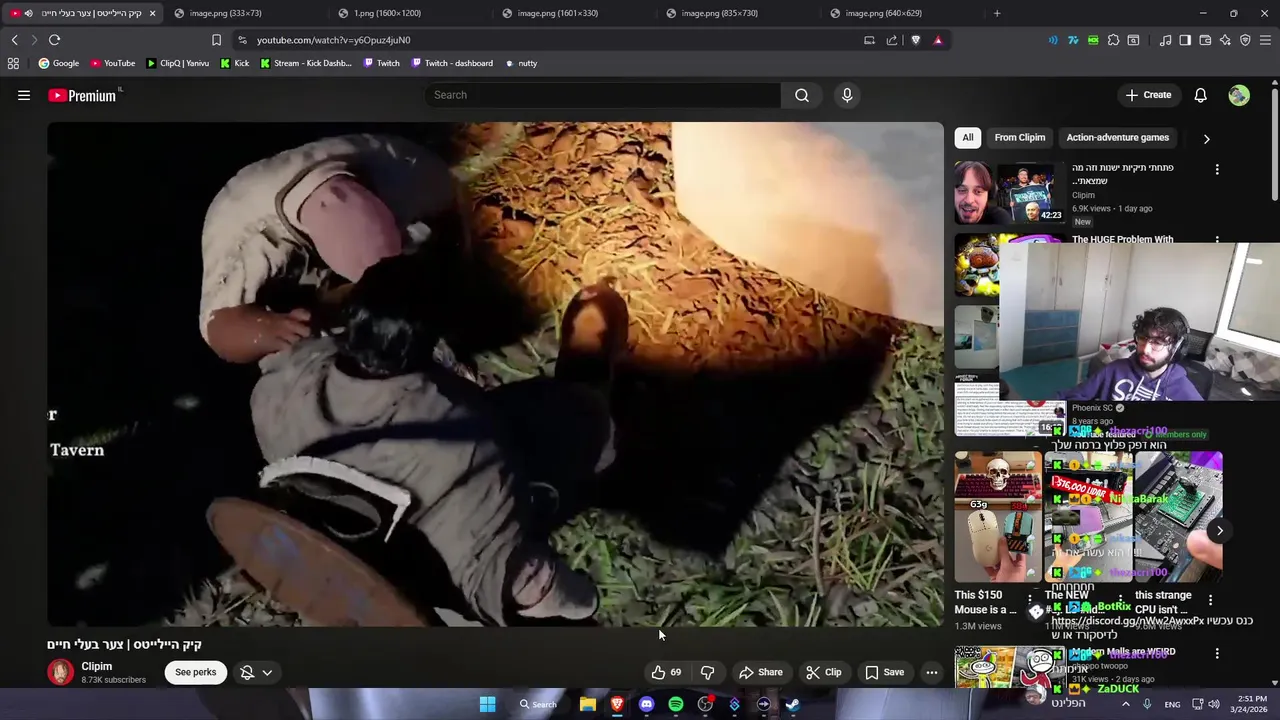Open the YouTube guide hamburger menu
The image size is (1280, 720).
(x=24, y=95)
